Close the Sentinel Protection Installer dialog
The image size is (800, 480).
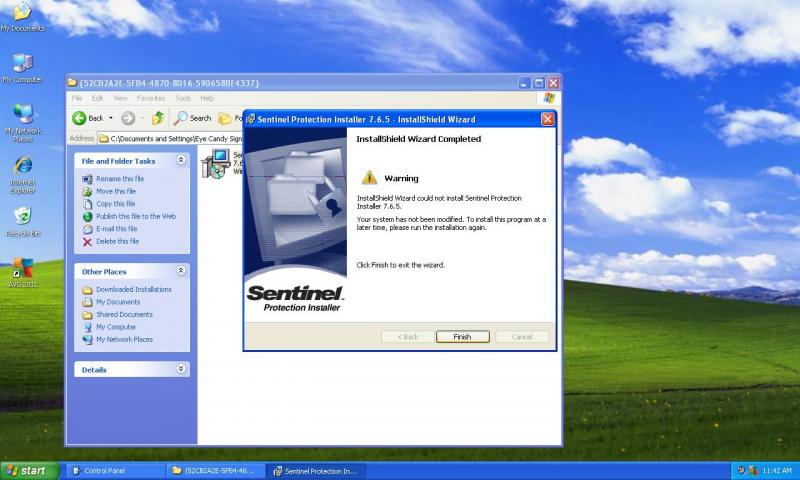pyautogui.click(x=547, y=119)
